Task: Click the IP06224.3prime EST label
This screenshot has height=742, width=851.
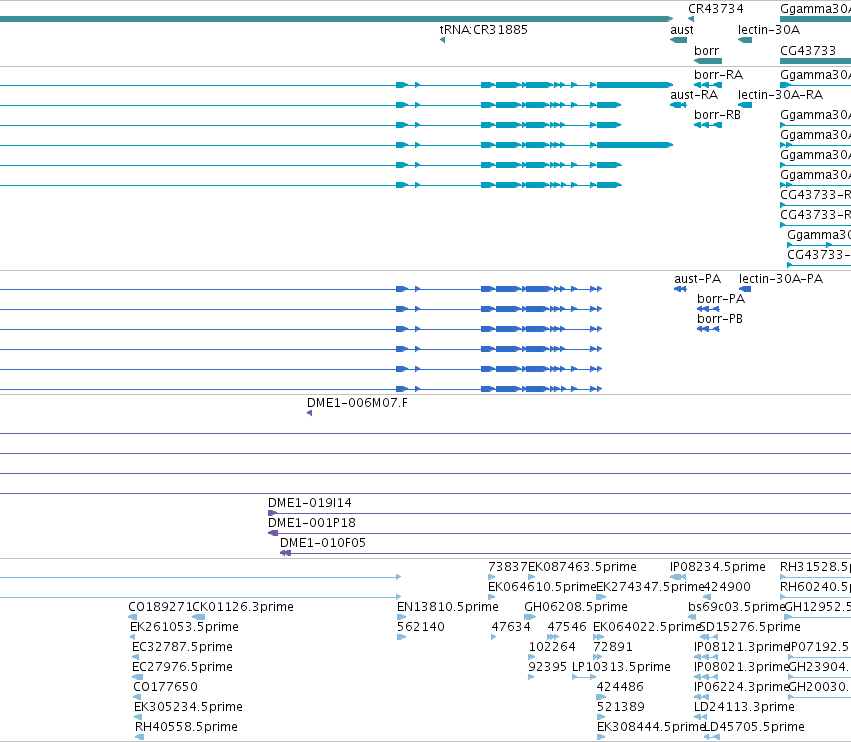Action: pos(741,687)
